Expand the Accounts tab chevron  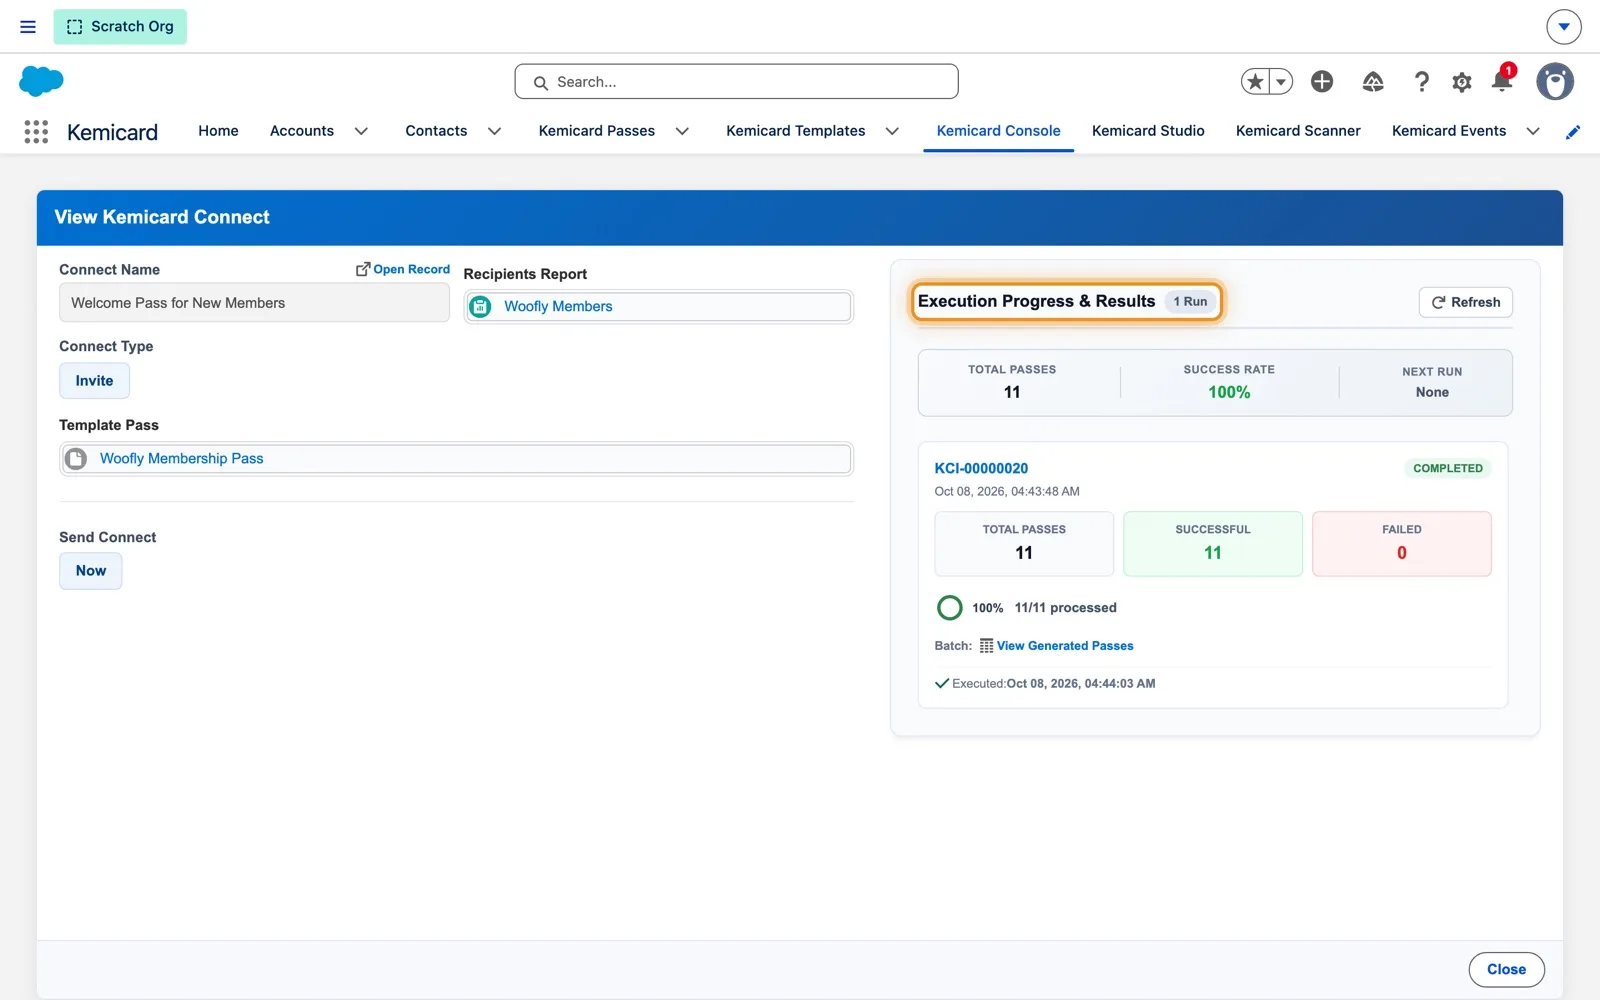pyautogui.click(x=361, y=131)
